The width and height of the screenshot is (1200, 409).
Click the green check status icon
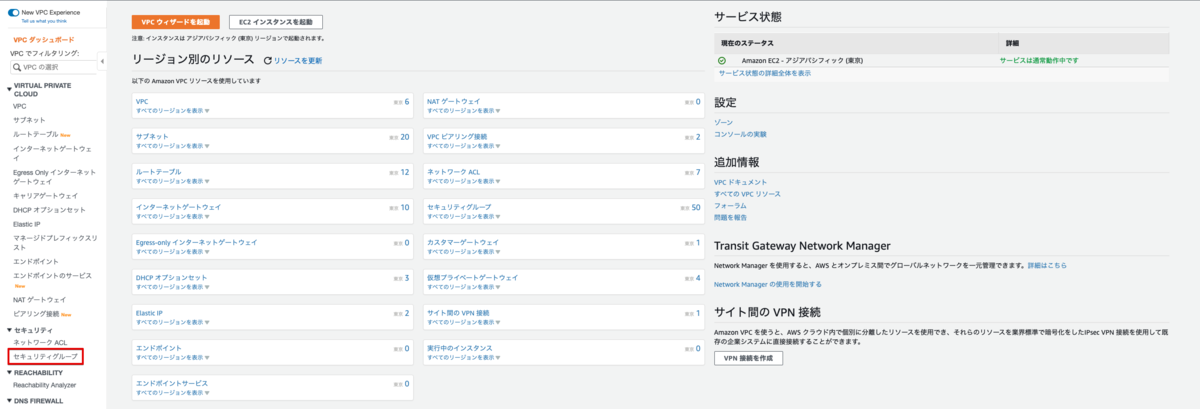[722, 60]
